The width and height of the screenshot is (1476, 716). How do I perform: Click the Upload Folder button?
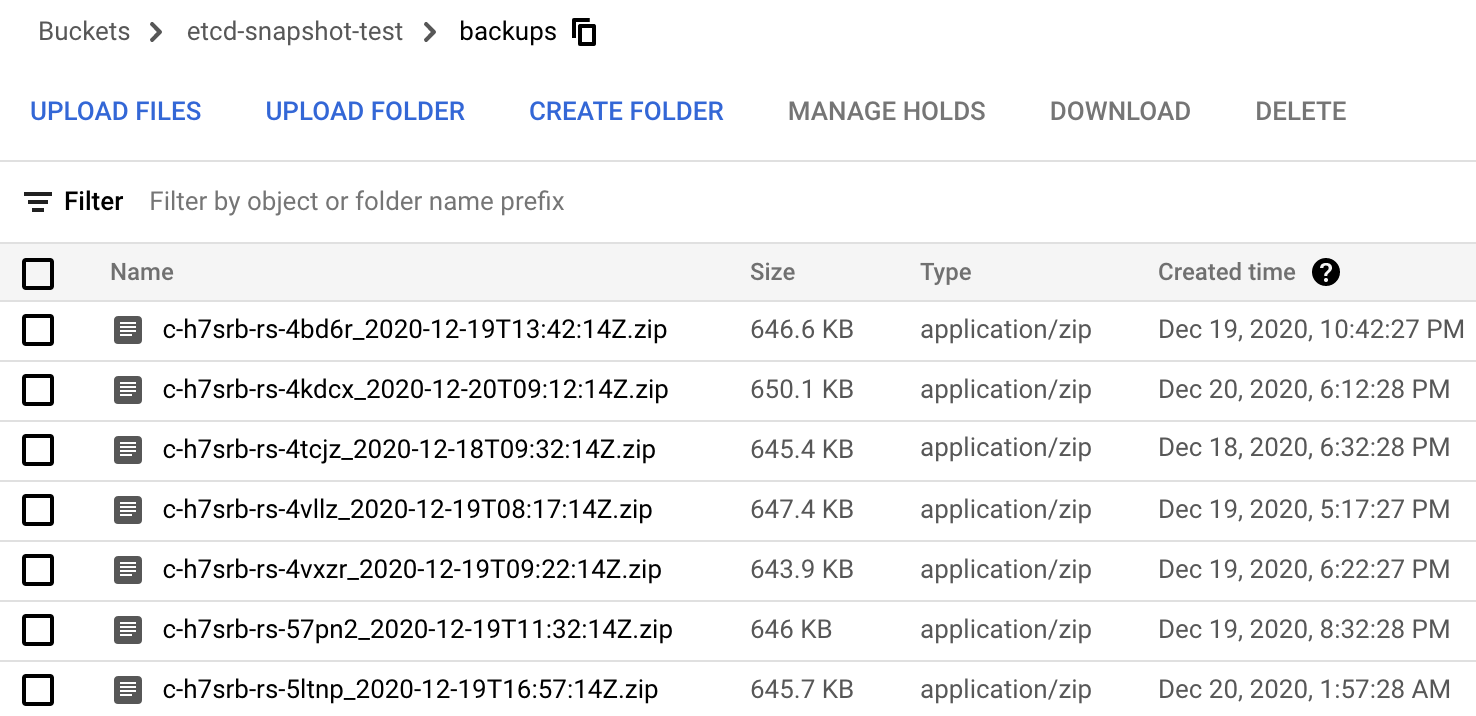click(365, 111)
